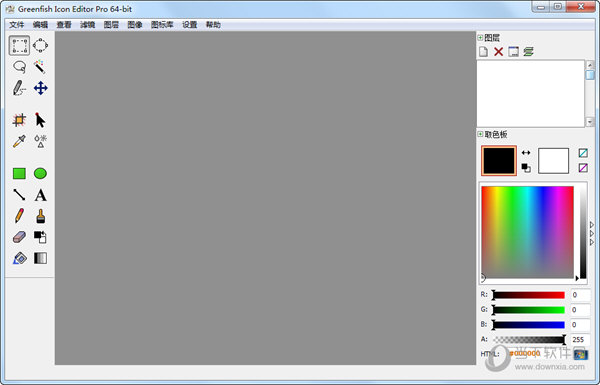Select the Crop tool

[x=19, y=120]
